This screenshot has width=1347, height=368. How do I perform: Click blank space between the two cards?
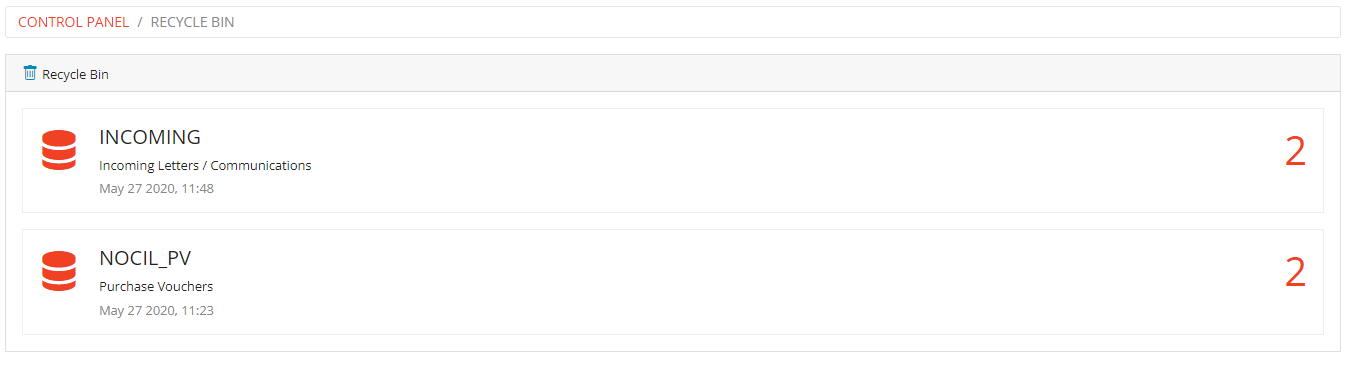(x=672, y=221)
